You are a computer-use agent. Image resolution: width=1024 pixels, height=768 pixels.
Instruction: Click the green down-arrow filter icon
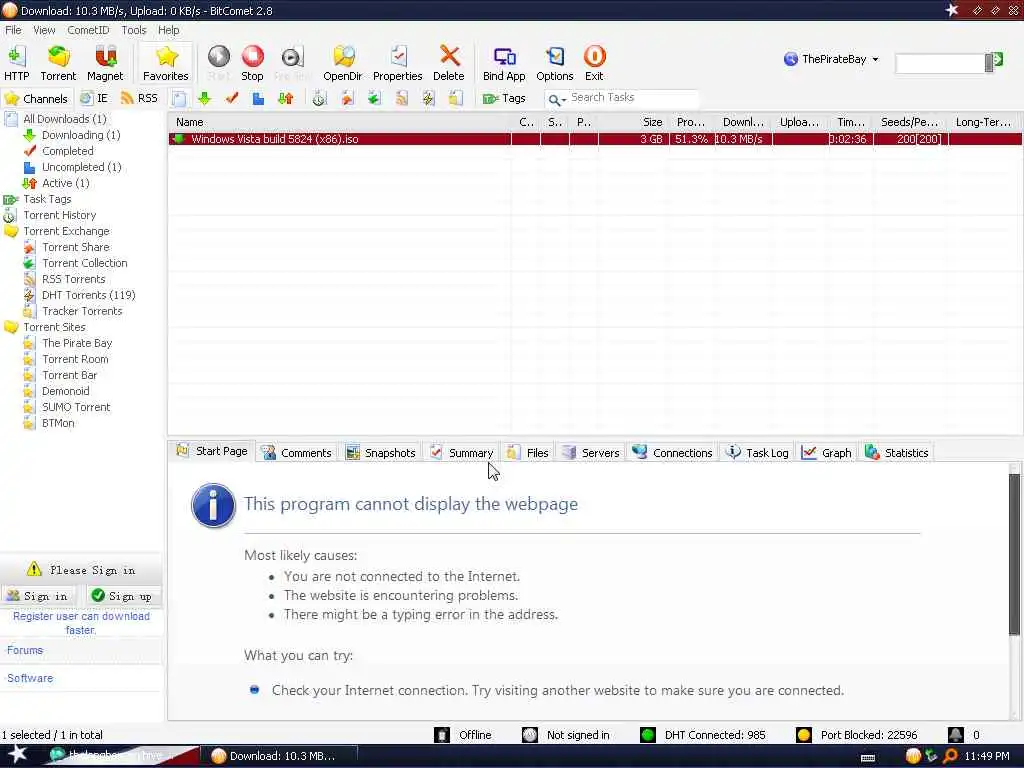click(x=204, y=99)
